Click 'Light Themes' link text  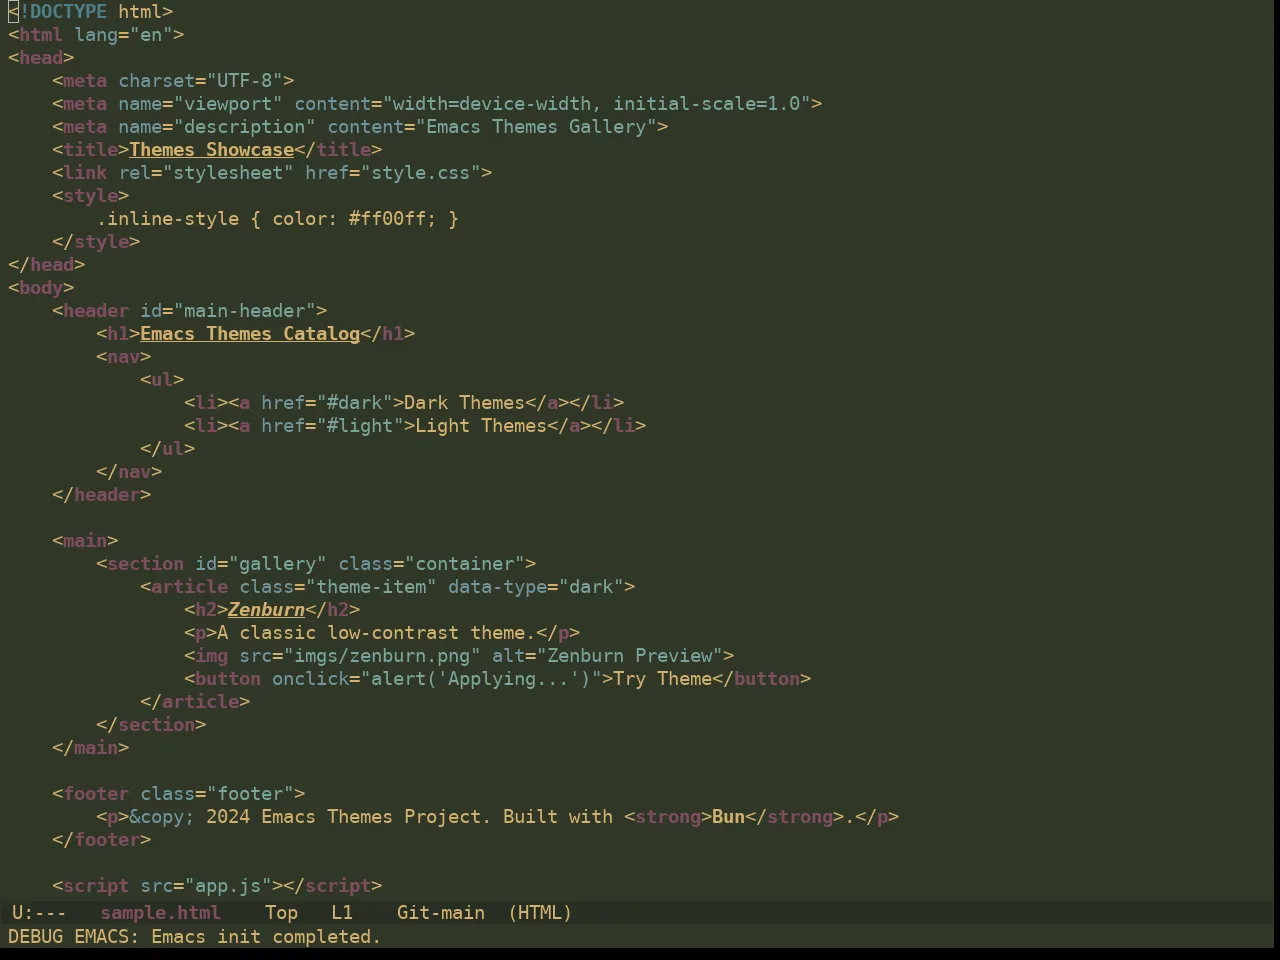tap(481, 426)
